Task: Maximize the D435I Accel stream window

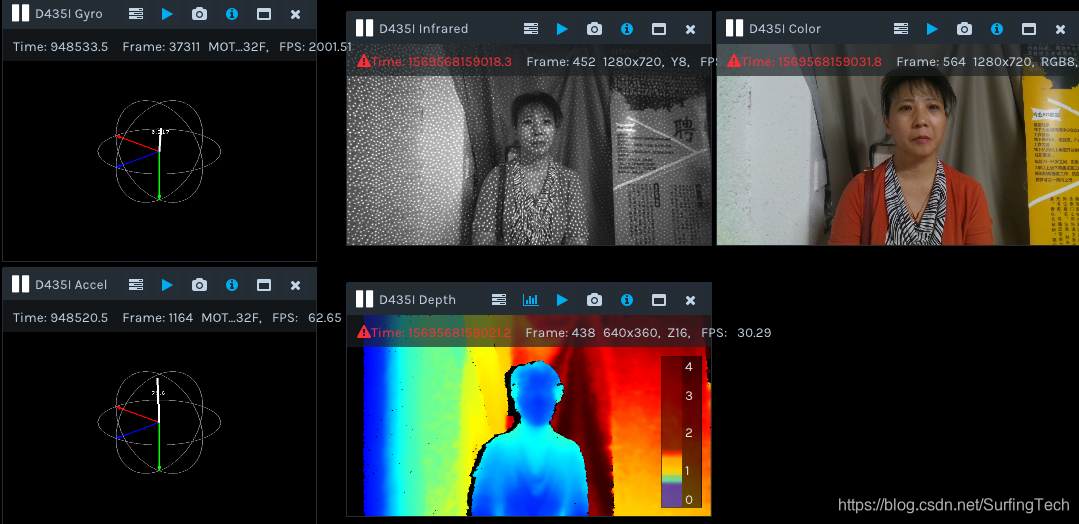Action: click(x=264, y=284)
